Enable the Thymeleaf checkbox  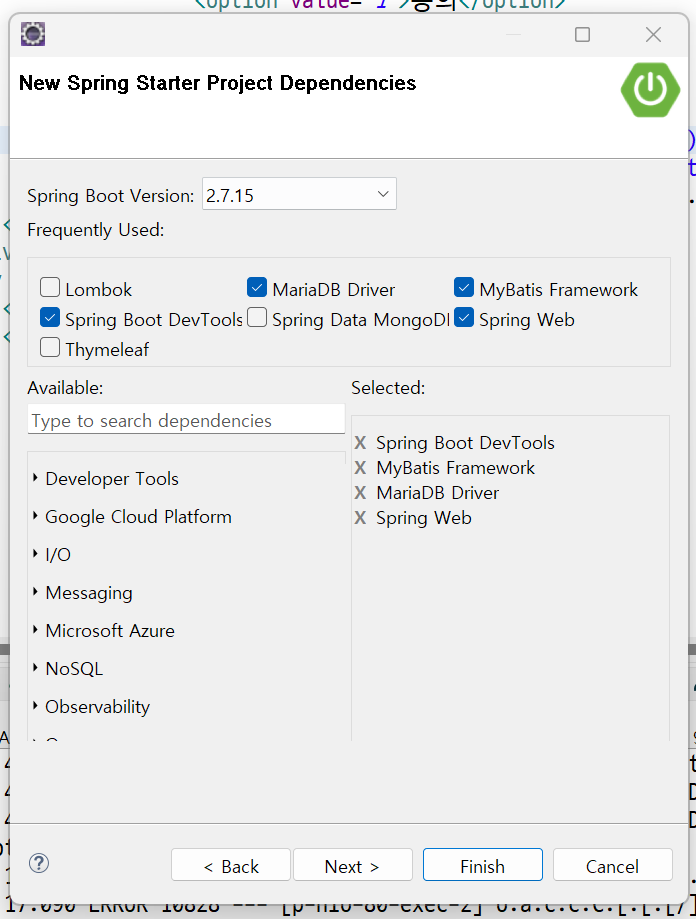point(50,348)
